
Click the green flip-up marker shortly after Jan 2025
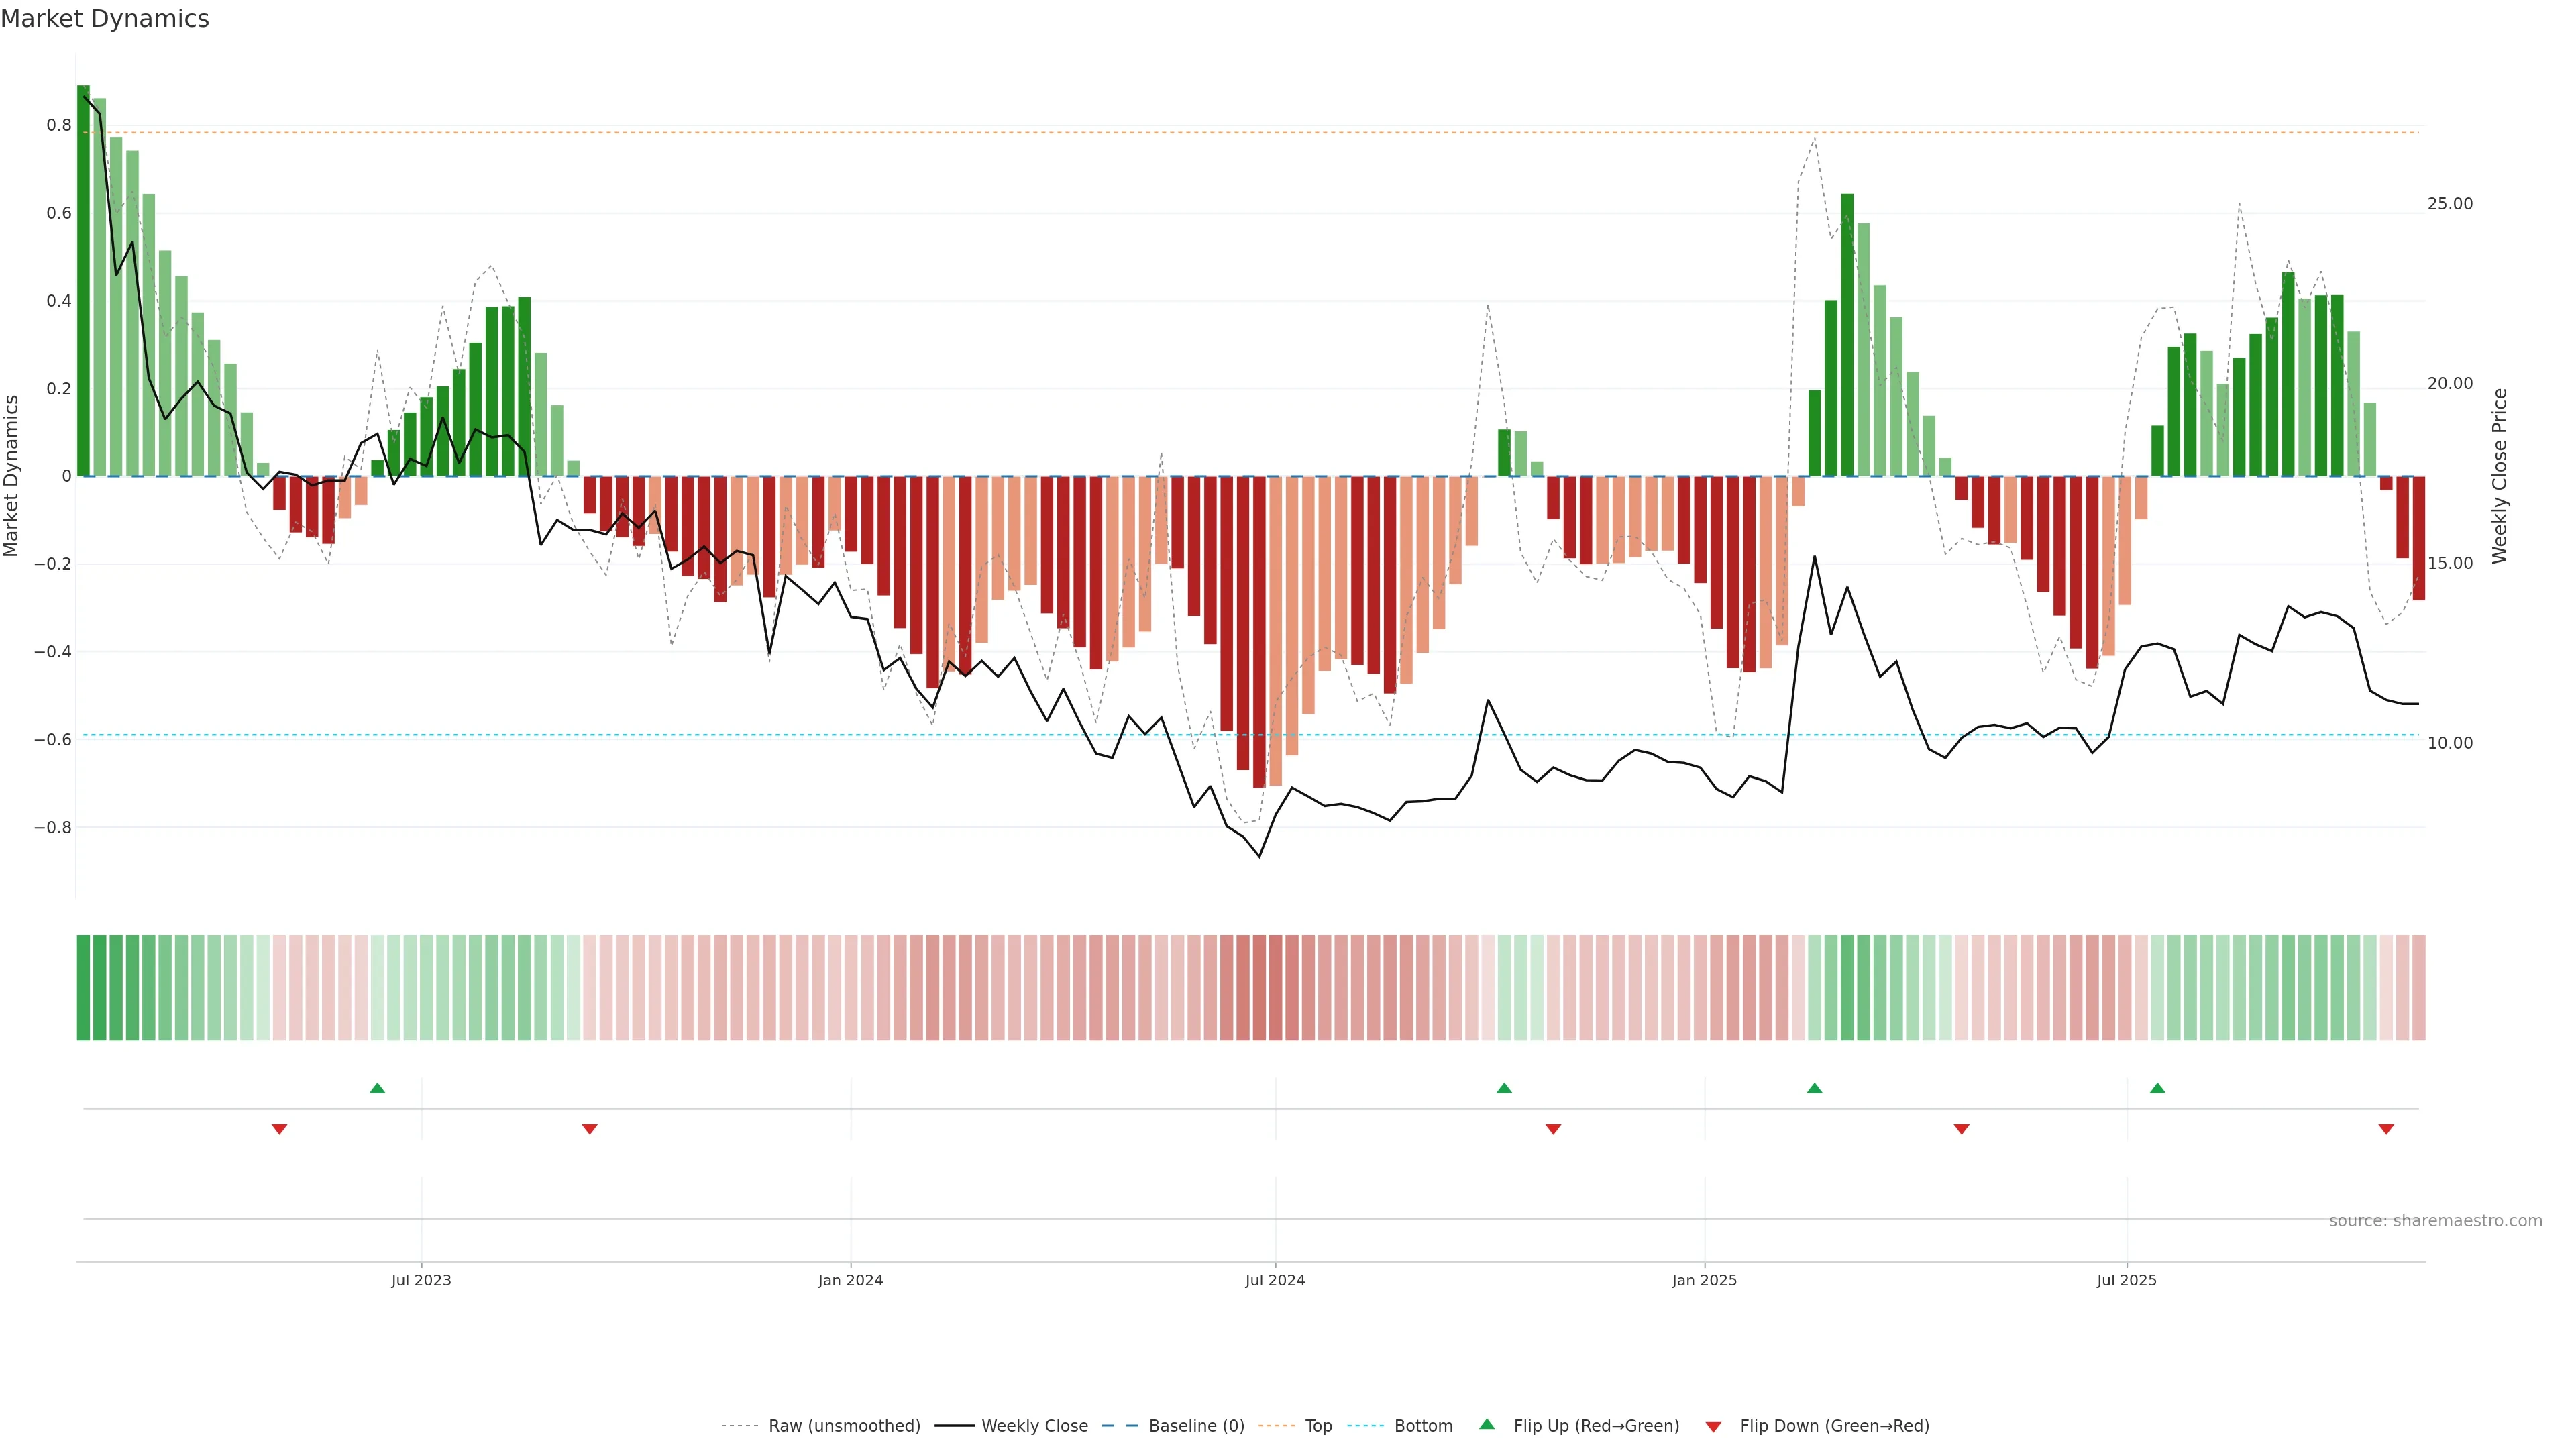1814,1088
